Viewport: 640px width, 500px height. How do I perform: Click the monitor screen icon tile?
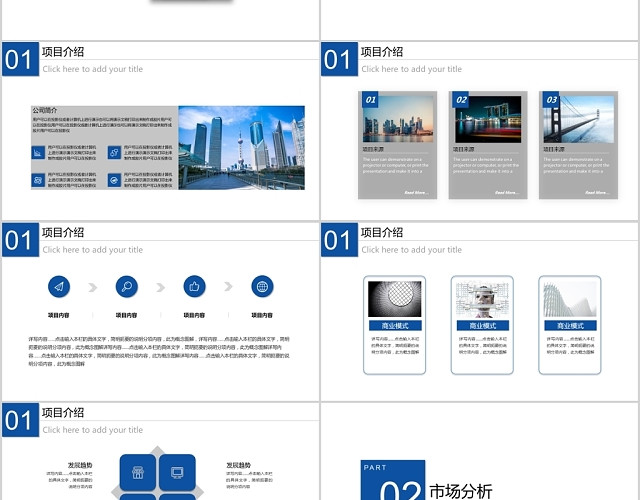point(177,472)
